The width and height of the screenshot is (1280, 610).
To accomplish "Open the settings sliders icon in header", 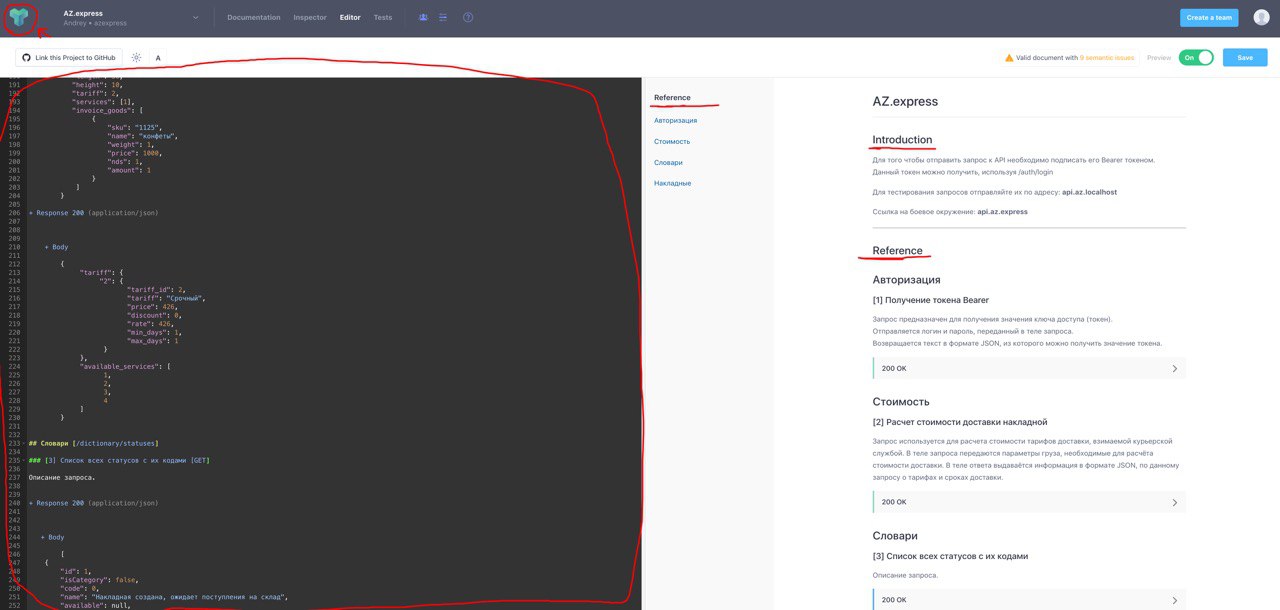I will tap(443, 17).
